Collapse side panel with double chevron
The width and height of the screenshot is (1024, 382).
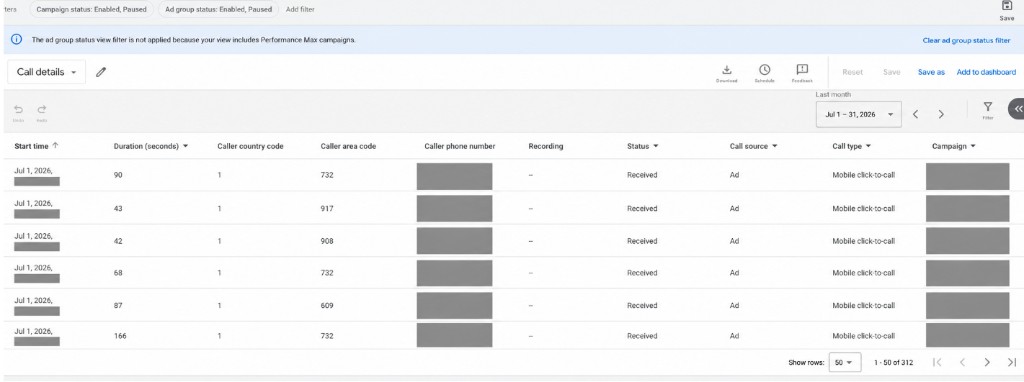(x=1017, y=109)
